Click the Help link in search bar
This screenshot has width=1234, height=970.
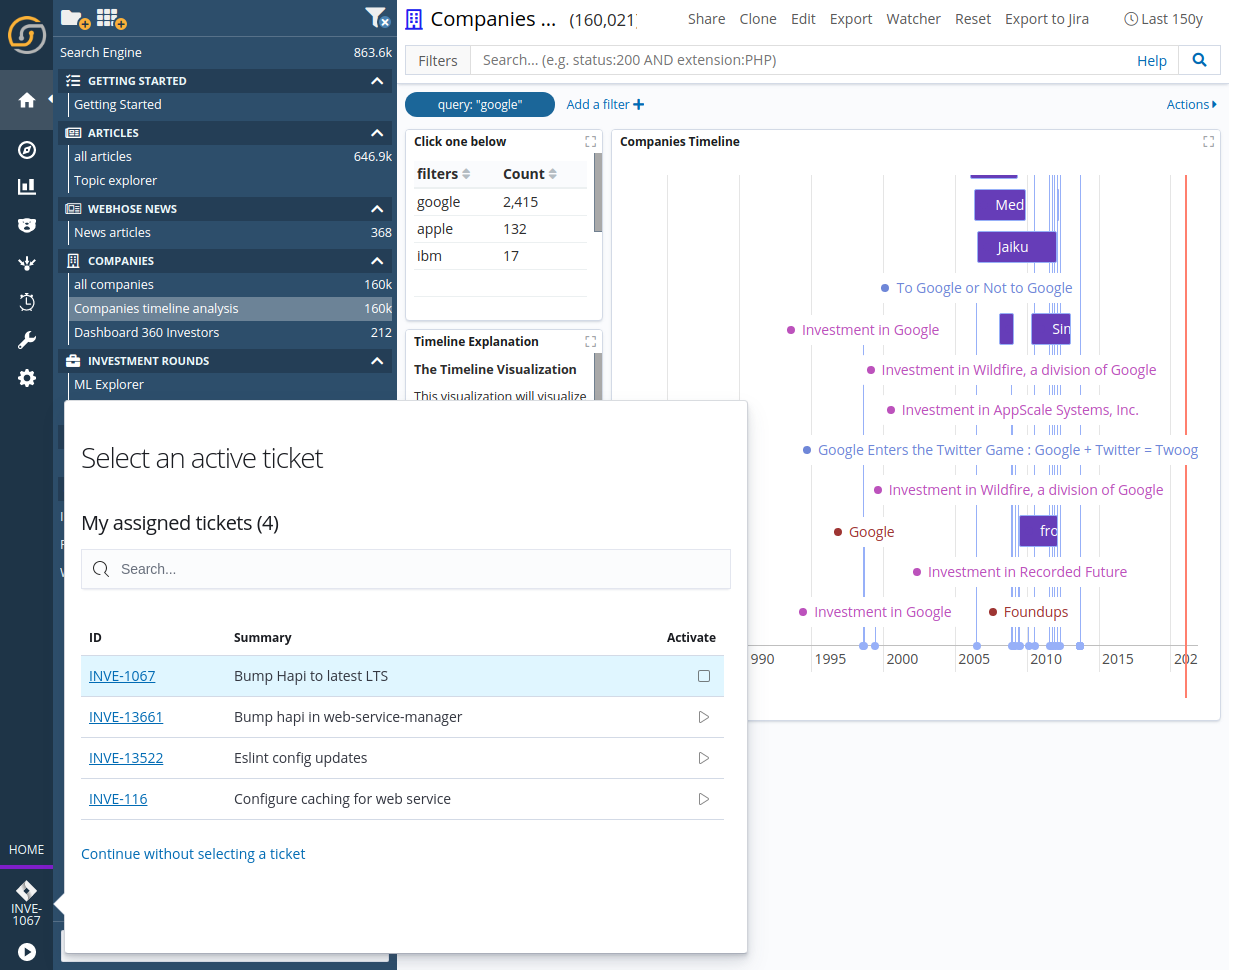[1152, 61]
